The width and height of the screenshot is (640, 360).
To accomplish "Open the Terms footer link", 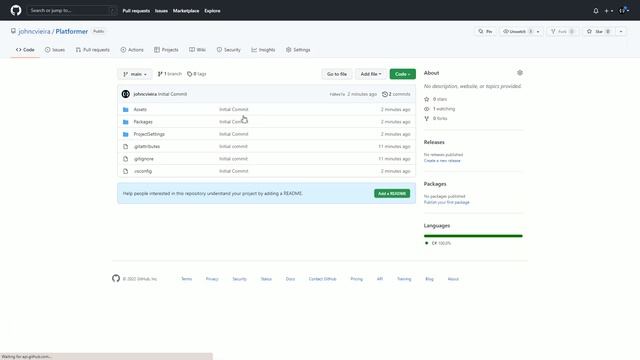I will coord(187,279).
